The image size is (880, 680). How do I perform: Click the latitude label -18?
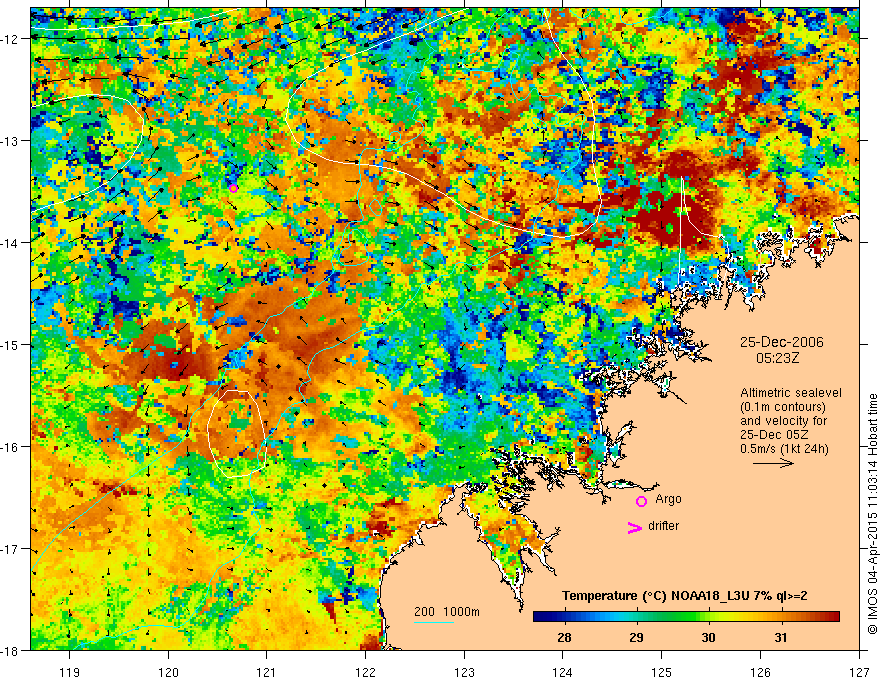pos(10,650)
